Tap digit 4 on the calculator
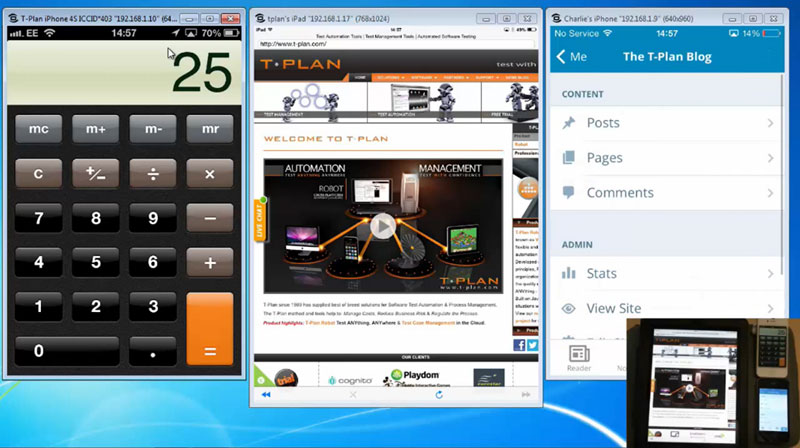Viewport: 800px width, 448px height. (x=39, y=262)
